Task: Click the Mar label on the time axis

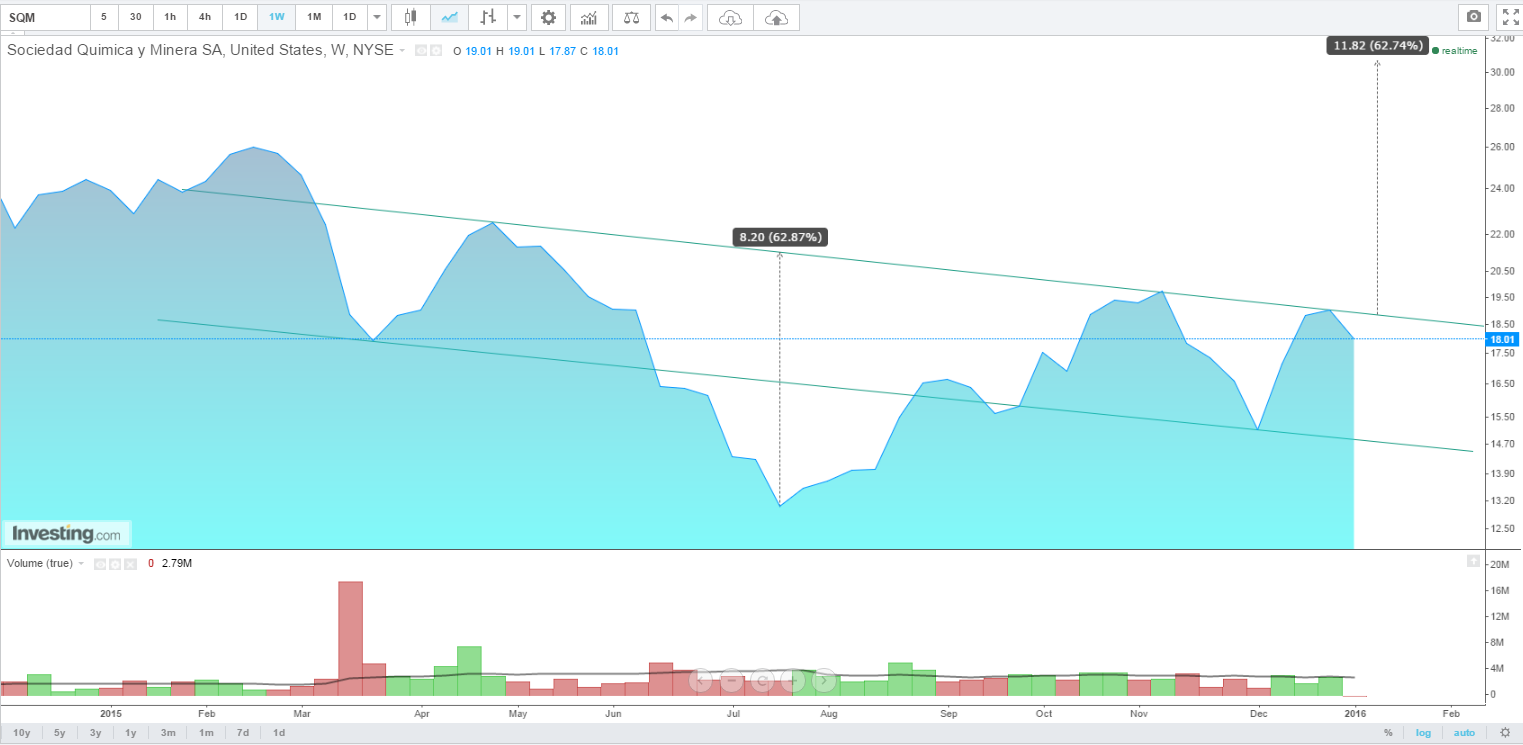Action: click(x=303, y=713)
